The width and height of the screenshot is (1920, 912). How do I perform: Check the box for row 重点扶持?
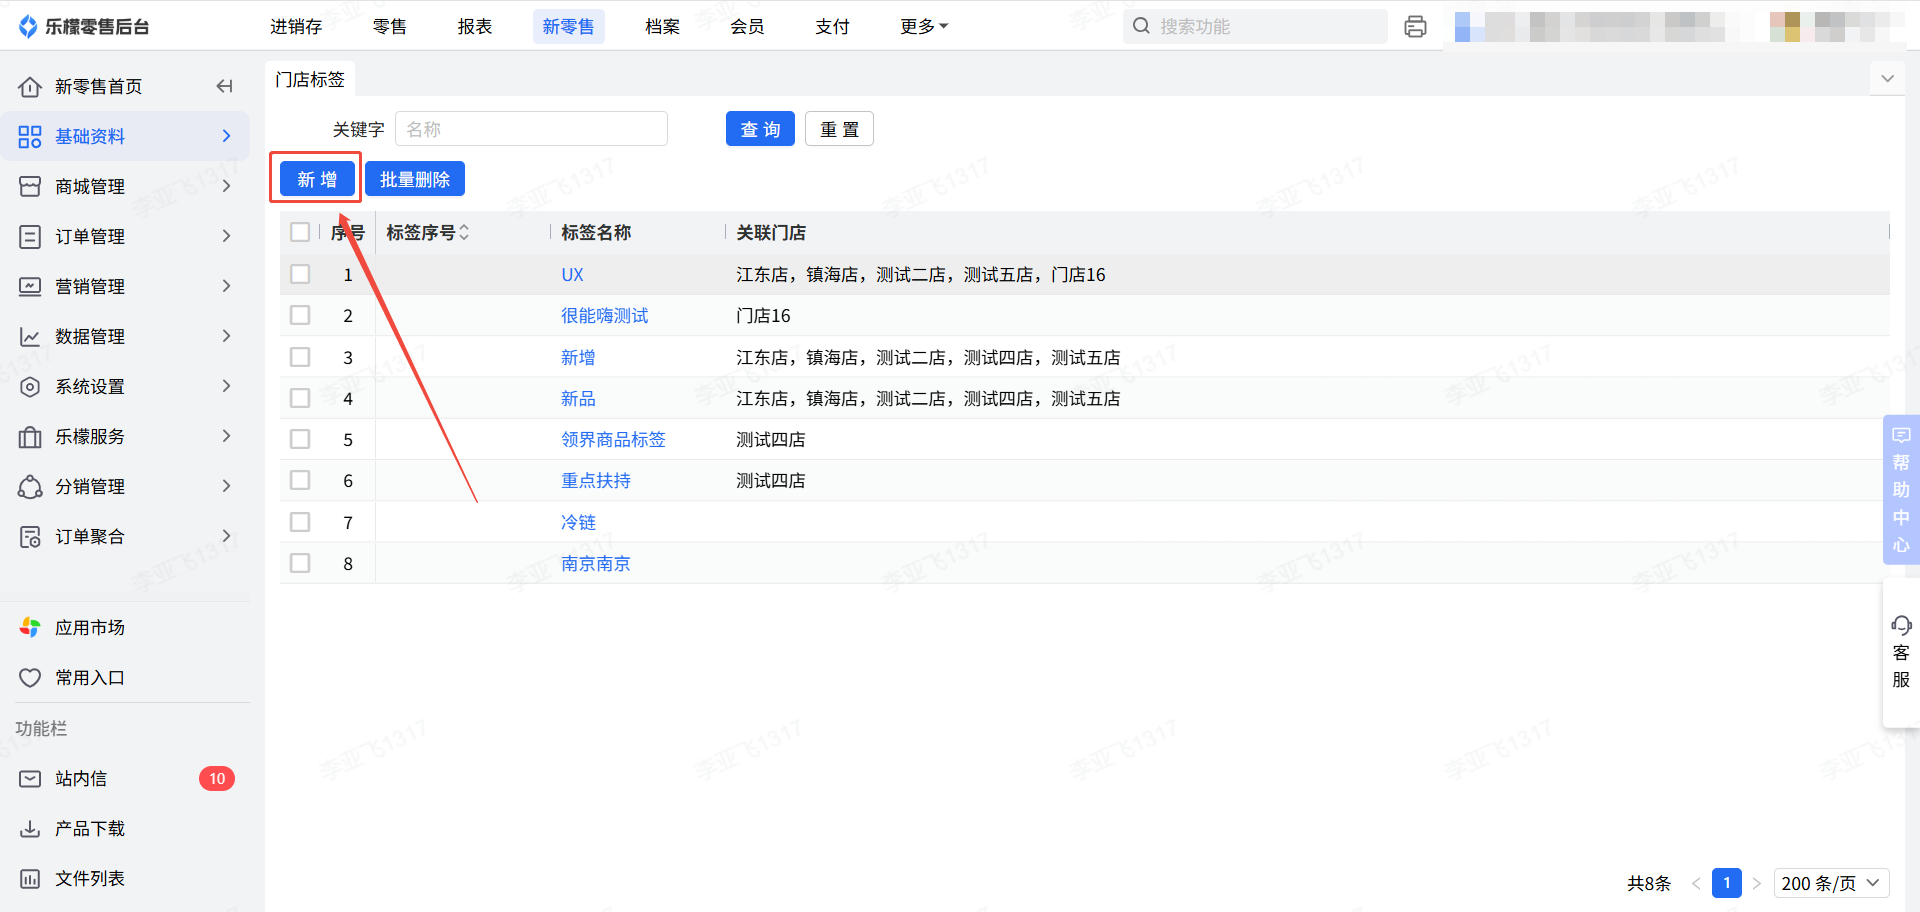pos(300,480)
